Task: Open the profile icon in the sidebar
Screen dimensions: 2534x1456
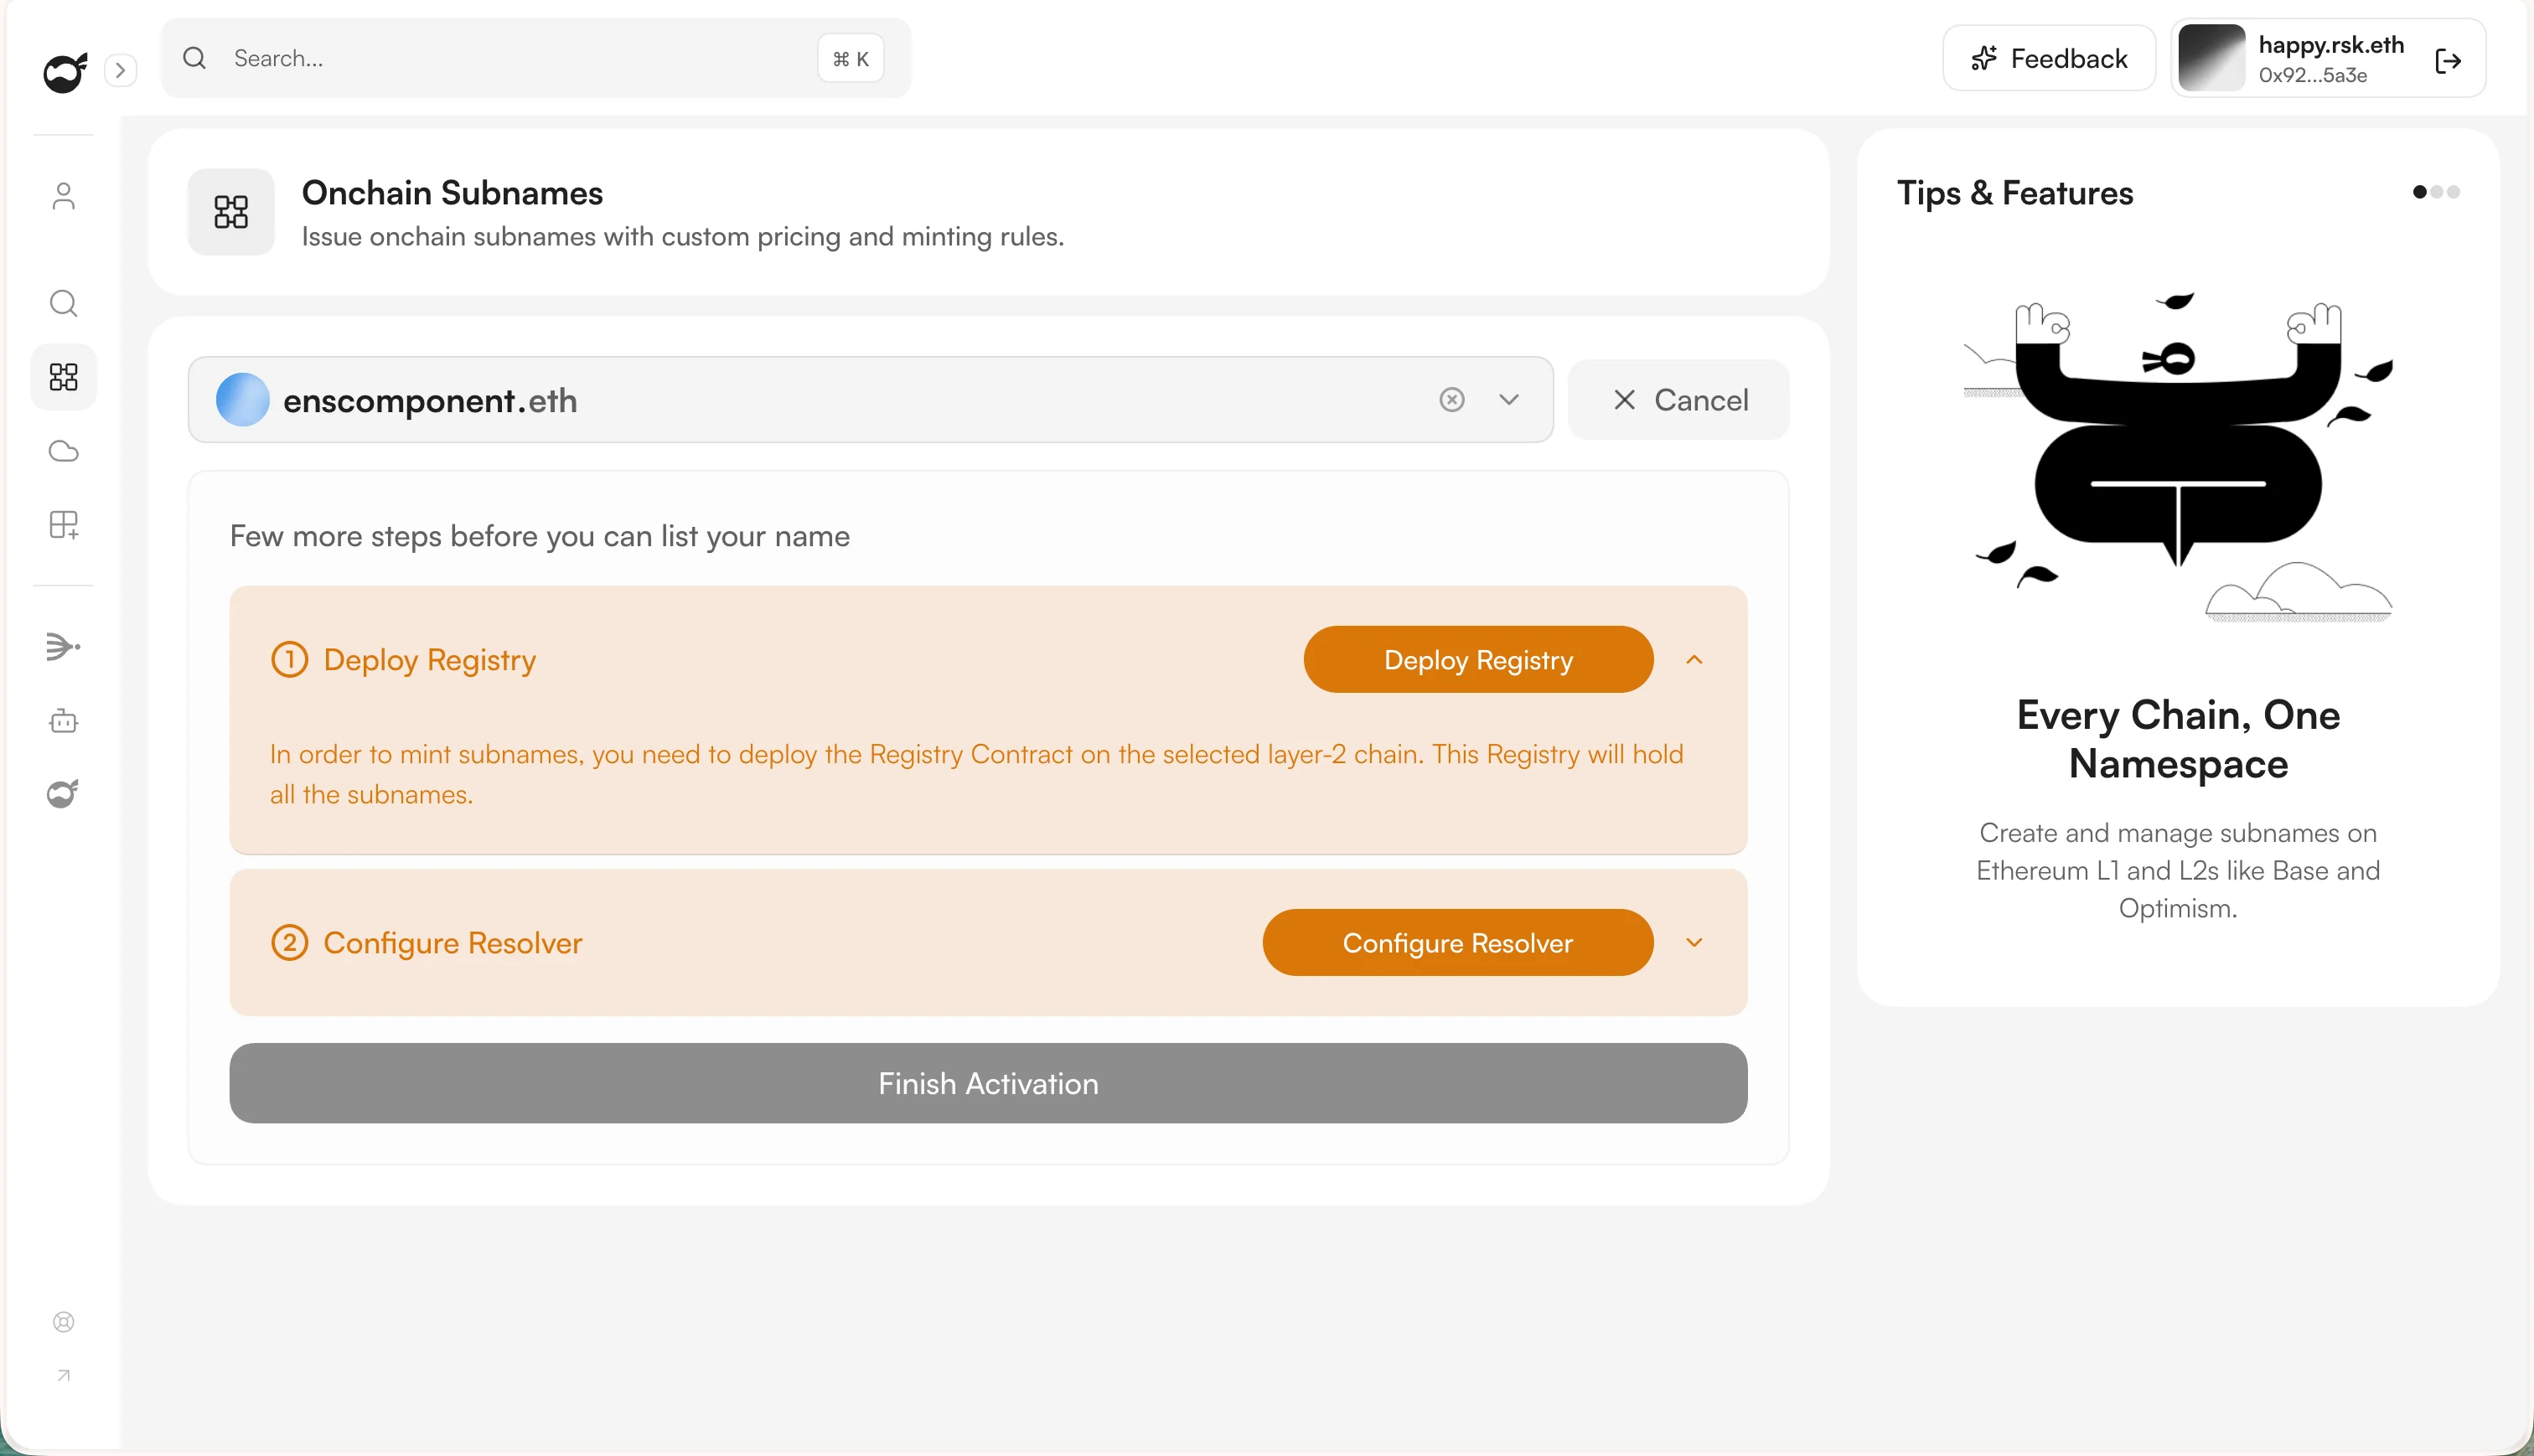Action: pos(64,196)
